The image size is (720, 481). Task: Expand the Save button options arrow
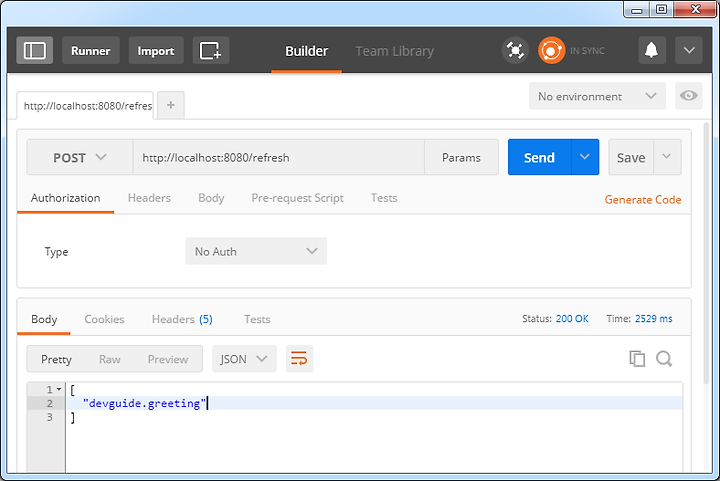[x=667, y=157]
